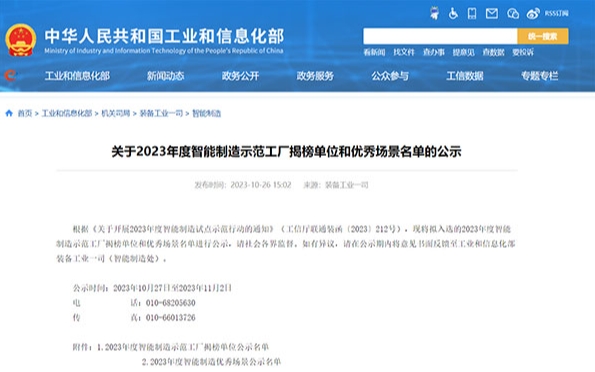This screenshot has width=595, height=372.
Task: Click 装备工业一司 breadcrumb link
Action: point(161,113)
